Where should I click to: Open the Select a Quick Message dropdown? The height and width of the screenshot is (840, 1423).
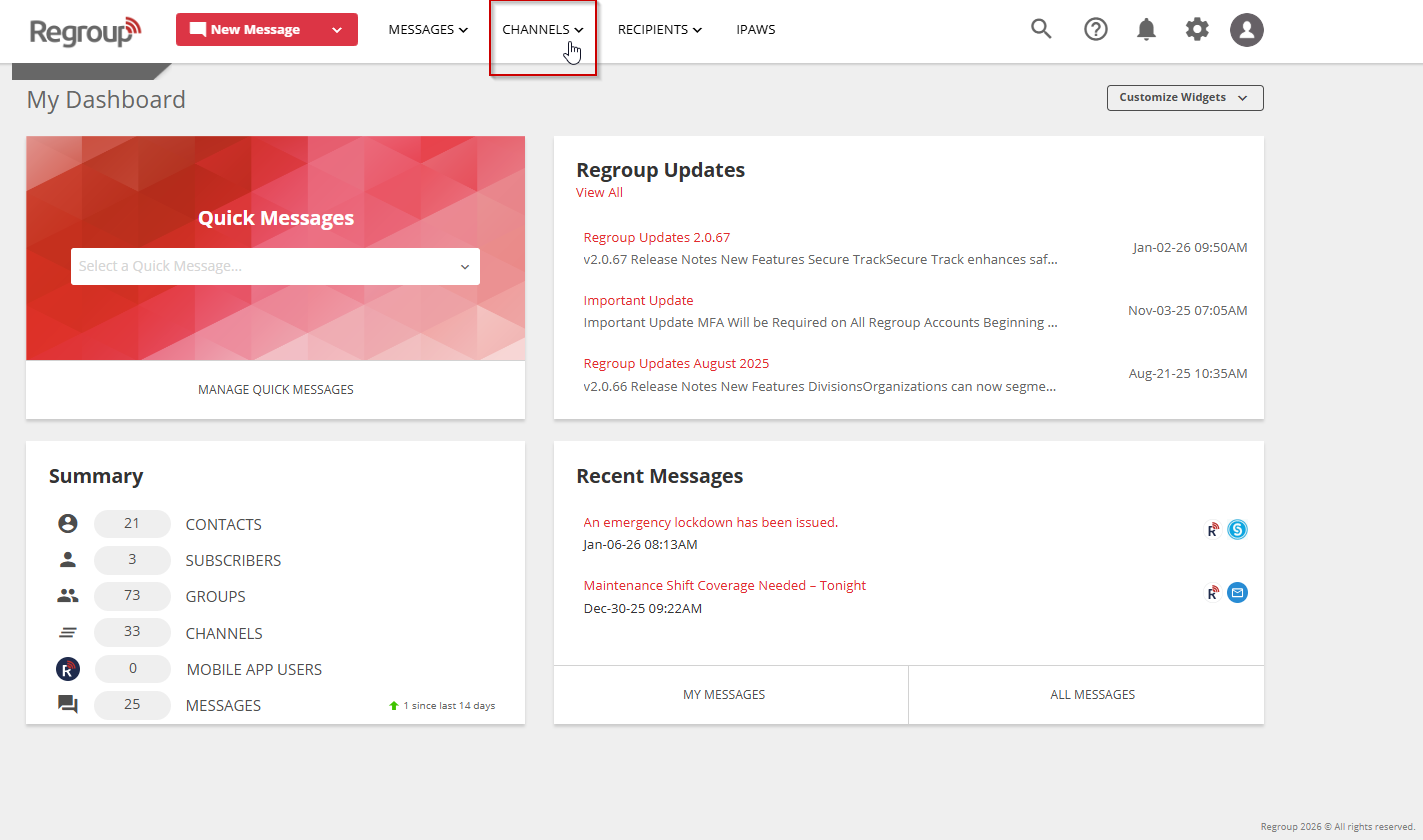tap(275, 266)
